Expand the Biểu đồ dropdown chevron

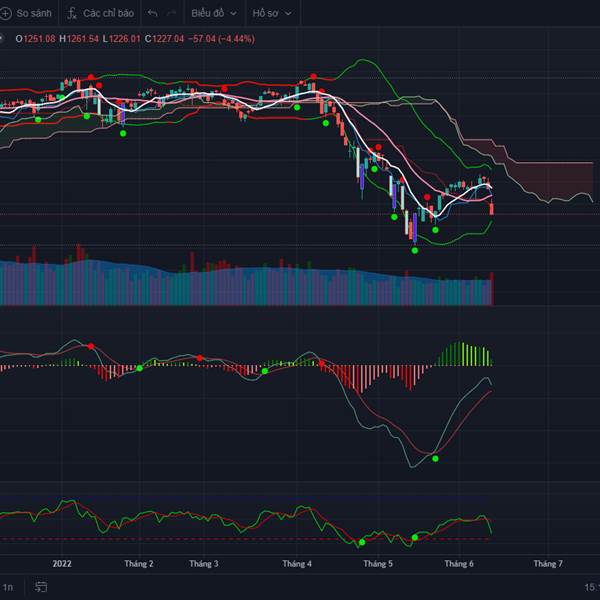tap(233, 14)
